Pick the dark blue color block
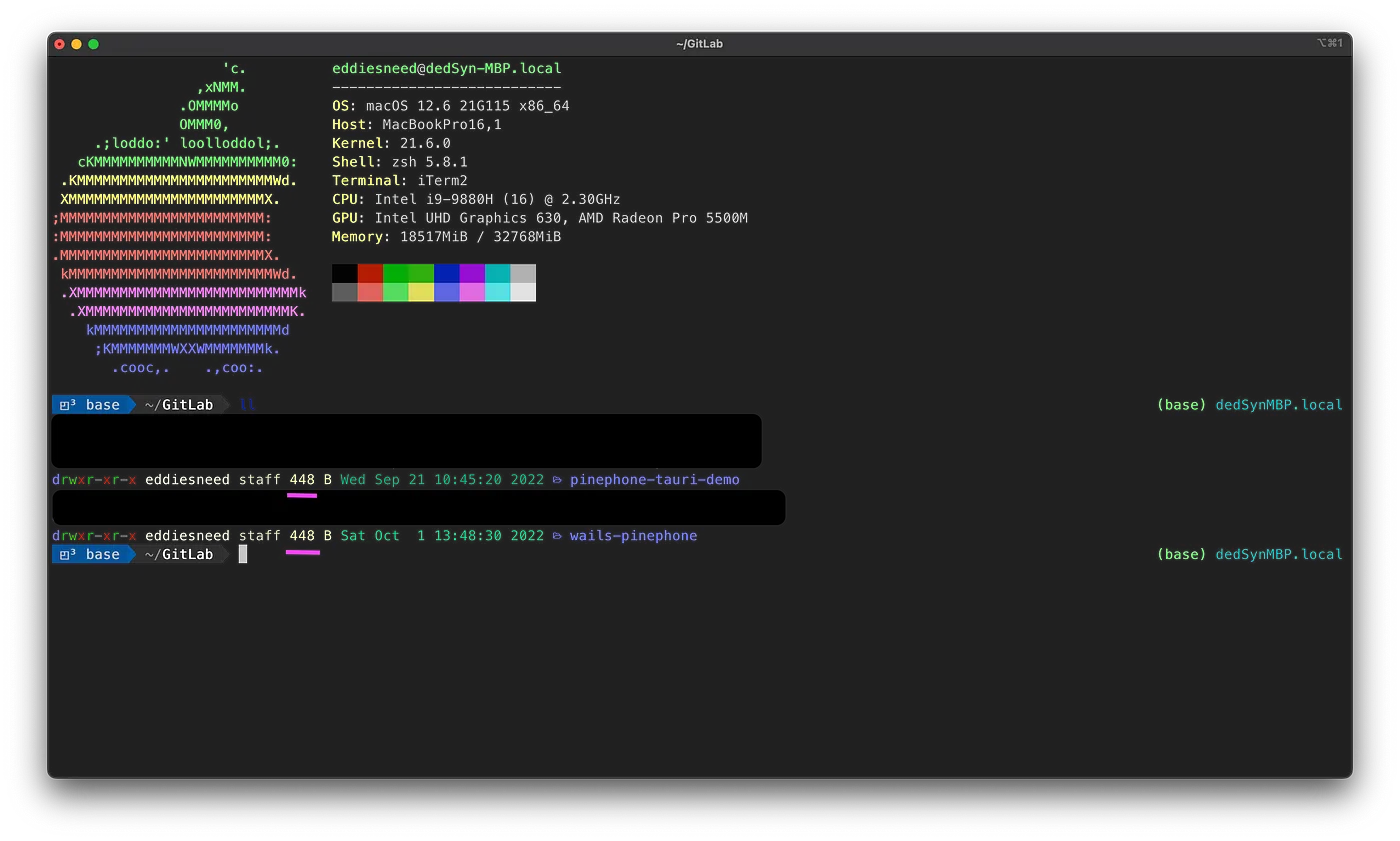 446,273
